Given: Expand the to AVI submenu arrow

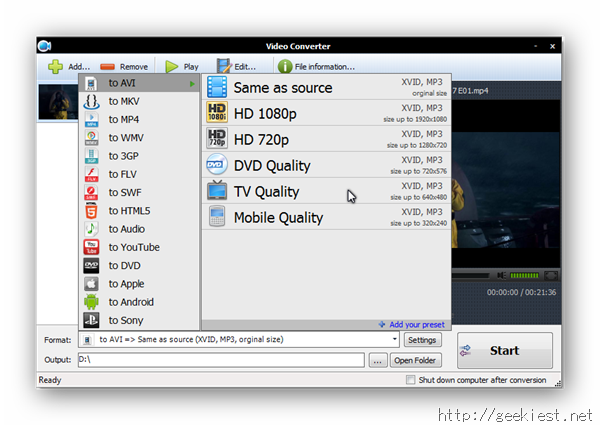Looking at the screenshot, I should click(191, 84).
